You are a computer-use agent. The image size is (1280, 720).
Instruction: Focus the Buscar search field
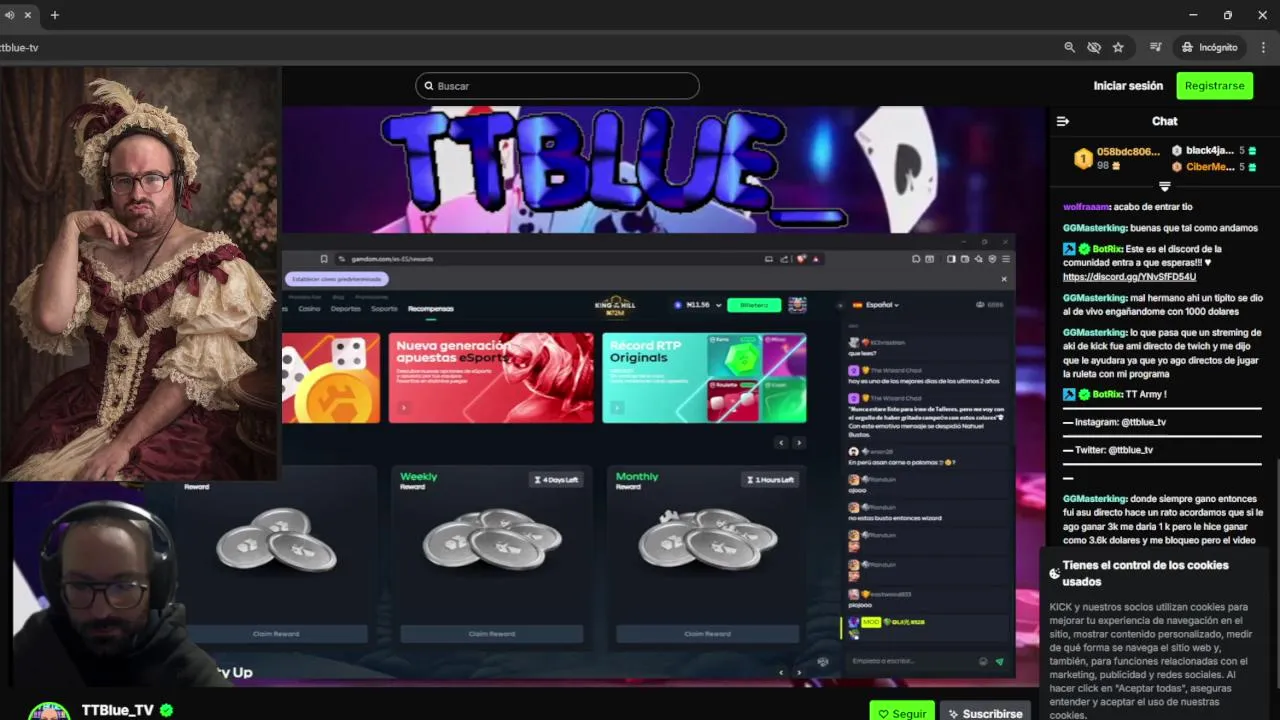tap(557, 86)
